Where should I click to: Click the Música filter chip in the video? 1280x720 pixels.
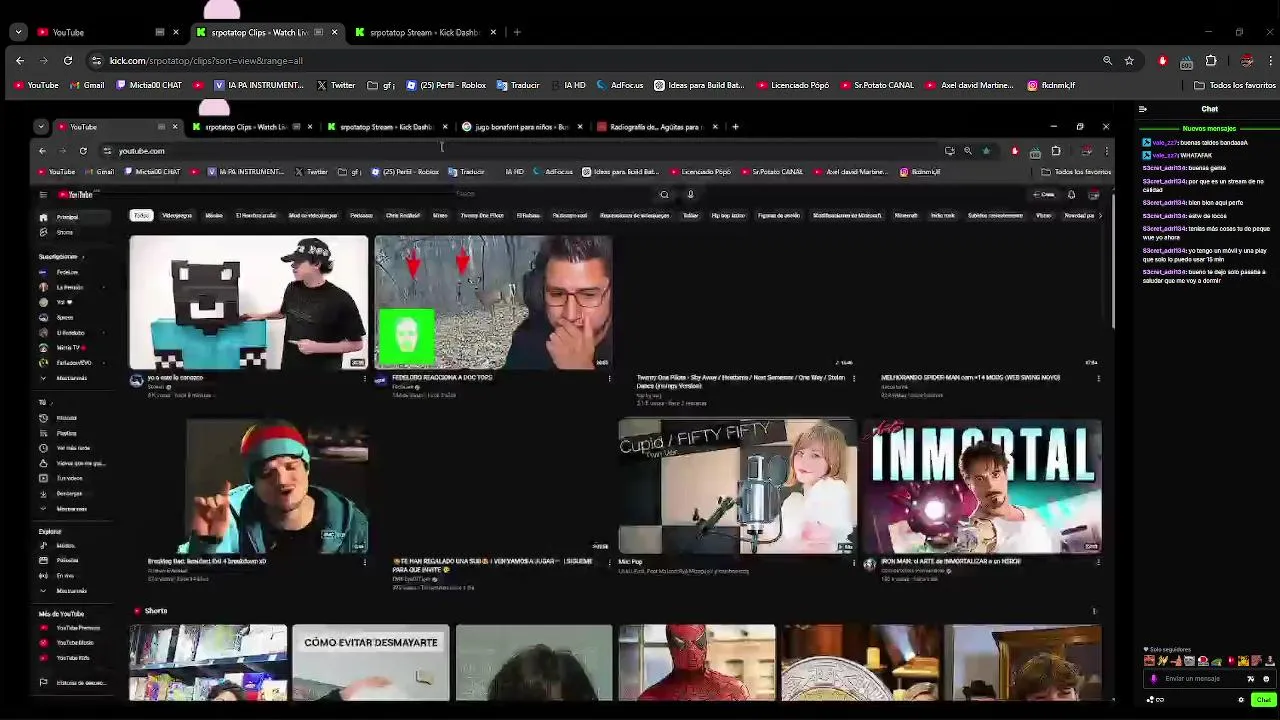click(213, 215)
